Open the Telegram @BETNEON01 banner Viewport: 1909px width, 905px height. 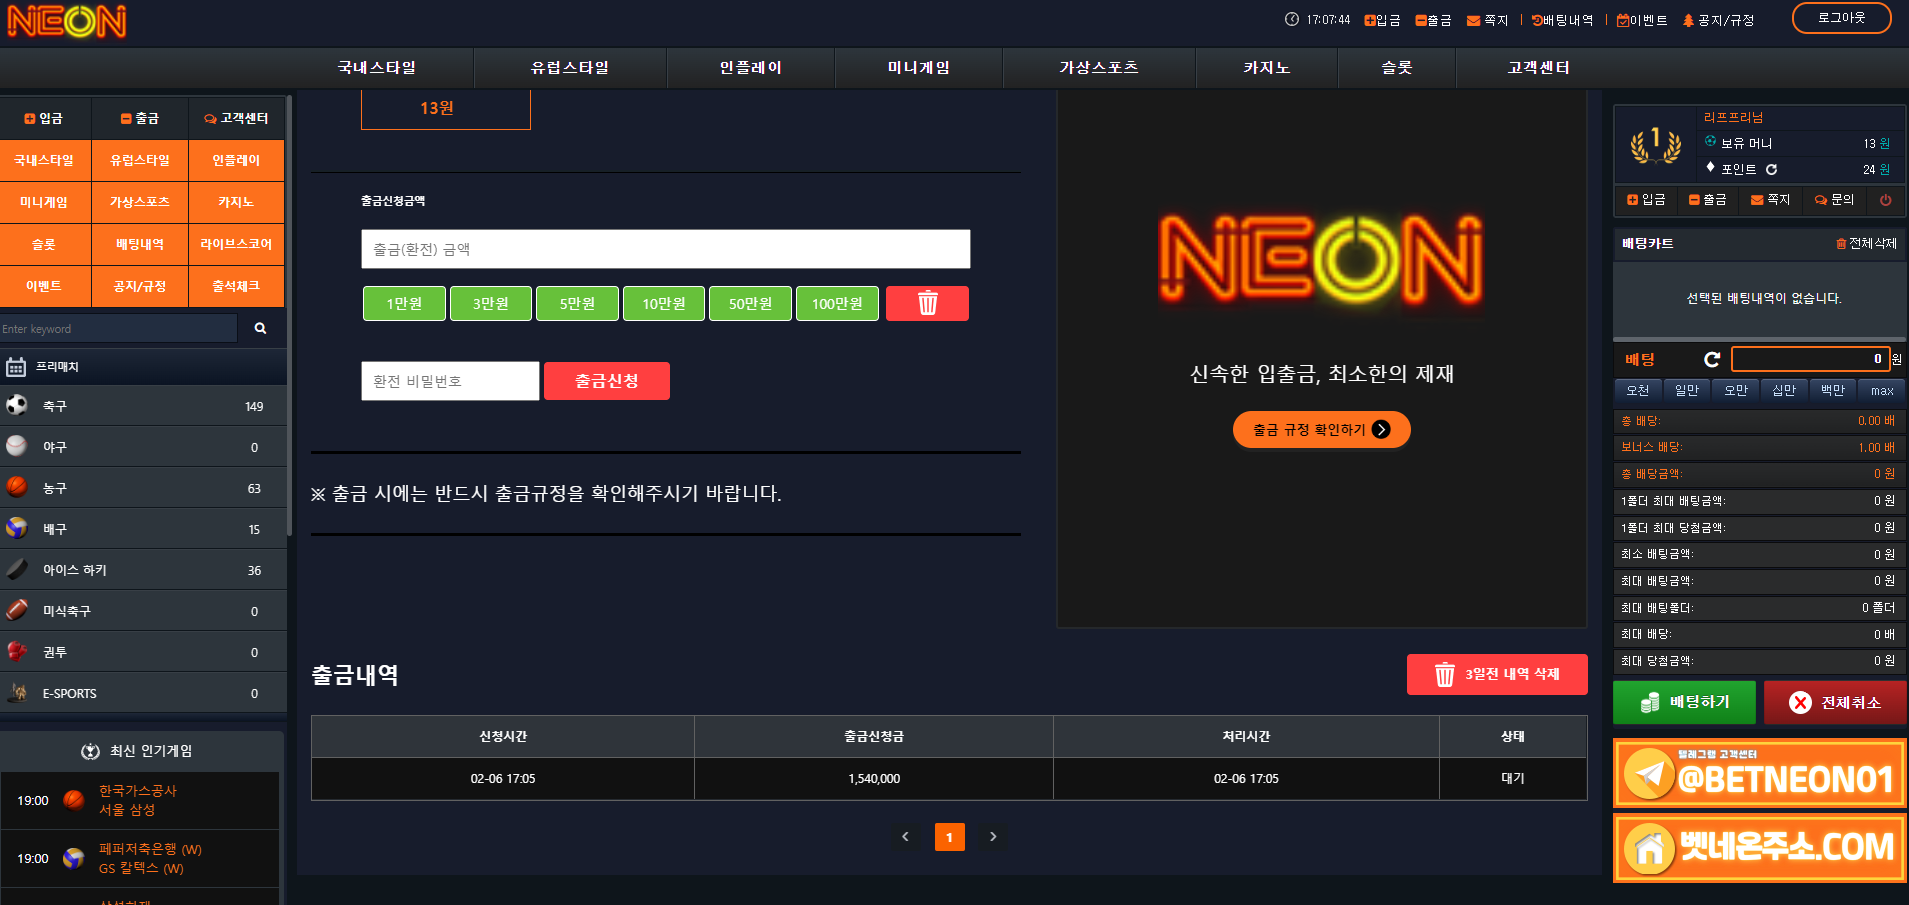click(1759, 774)
